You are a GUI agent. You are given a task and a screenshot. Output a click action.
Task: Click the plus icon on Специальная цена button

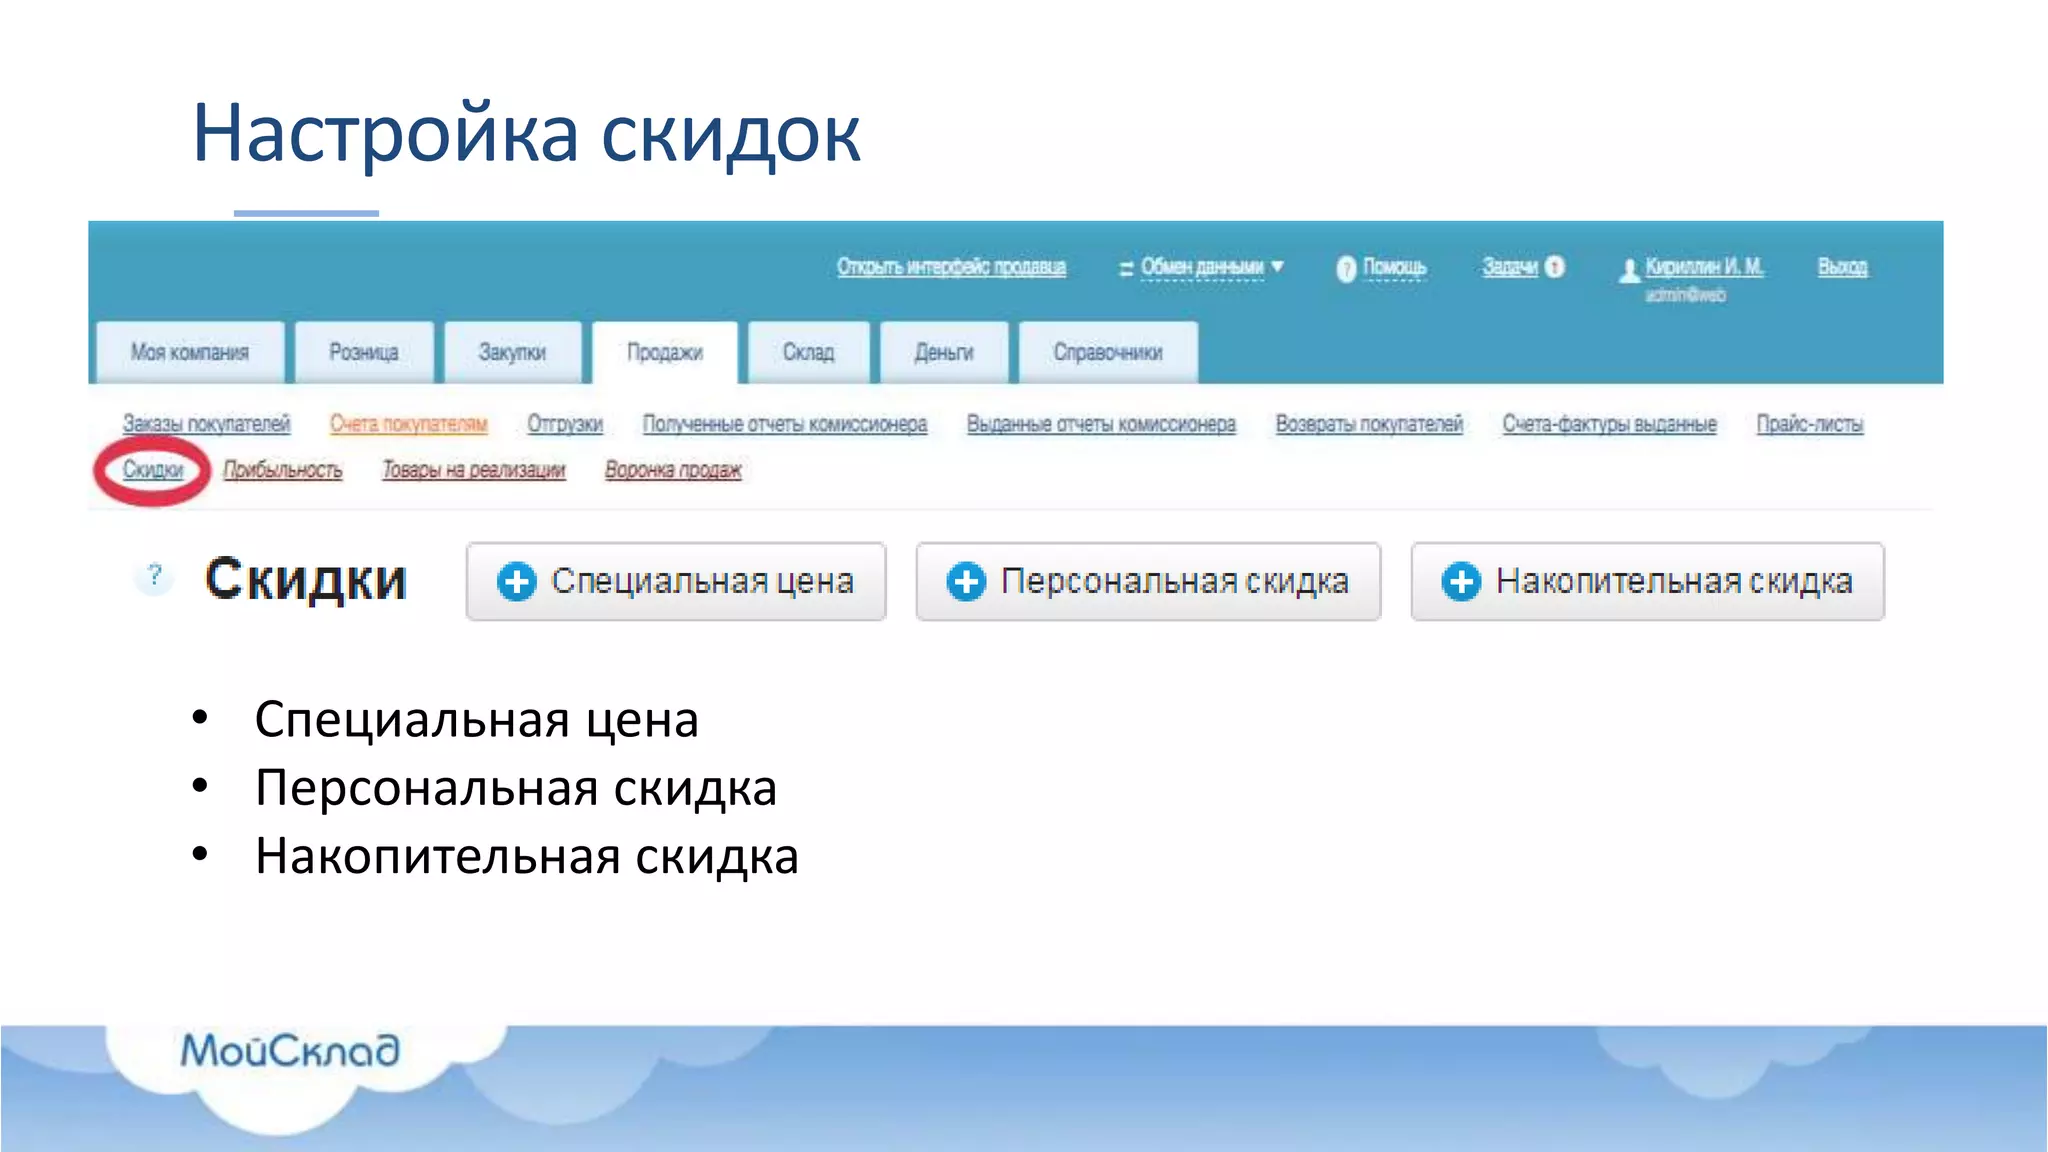(x=517, y=582)
